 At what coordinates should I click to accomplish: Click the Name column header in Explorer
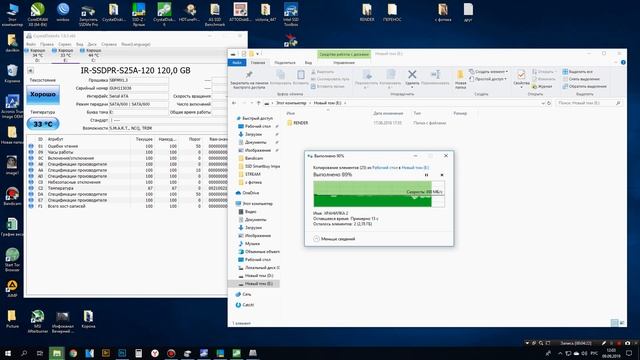(291, 113)
